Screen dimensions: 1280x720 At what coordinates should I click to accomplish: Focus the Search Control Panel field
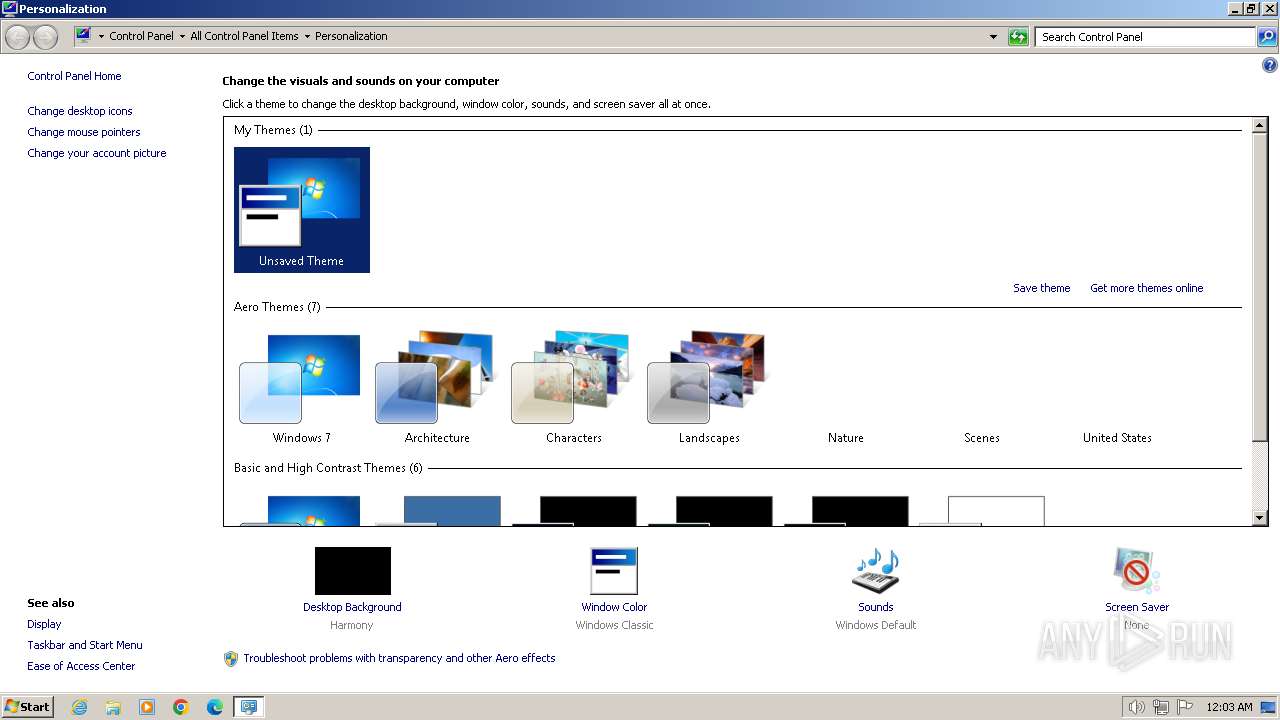click(x=1146, y=37)
